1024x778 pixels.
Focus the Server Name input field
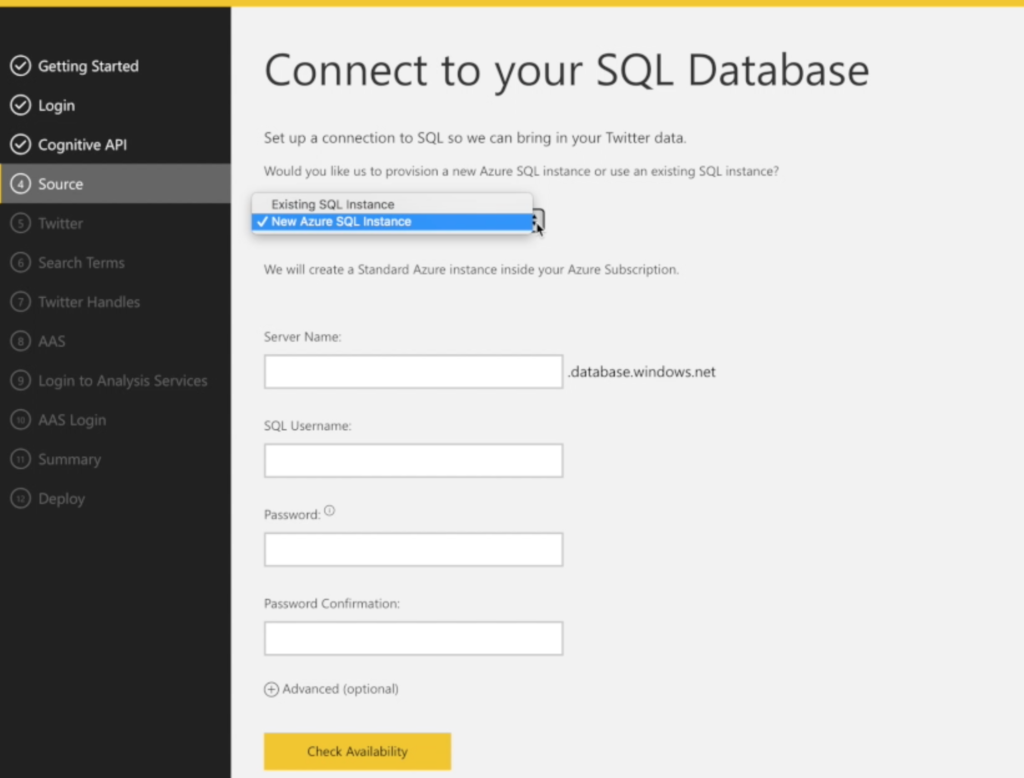pos(413,372)
